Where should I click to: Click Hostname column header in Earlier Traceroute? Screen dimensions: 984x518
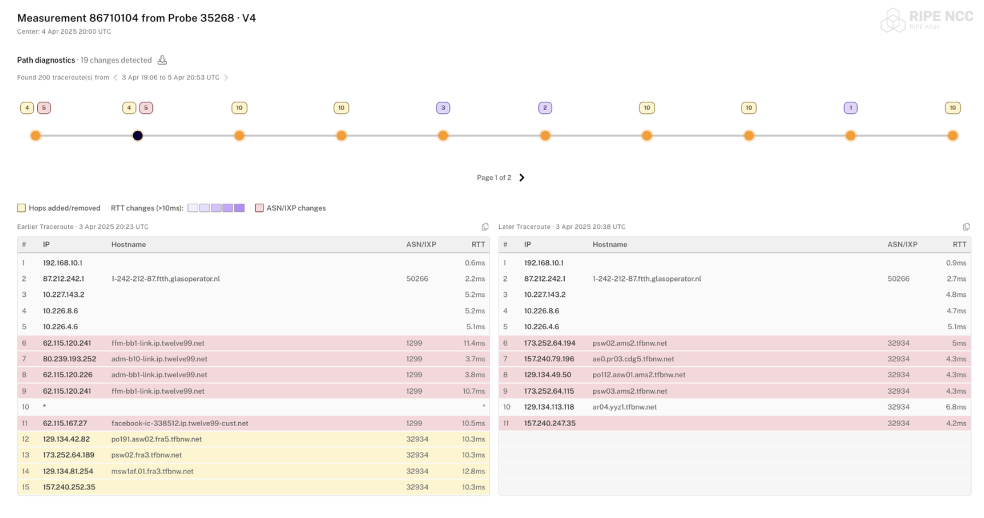tap(129, 244)
